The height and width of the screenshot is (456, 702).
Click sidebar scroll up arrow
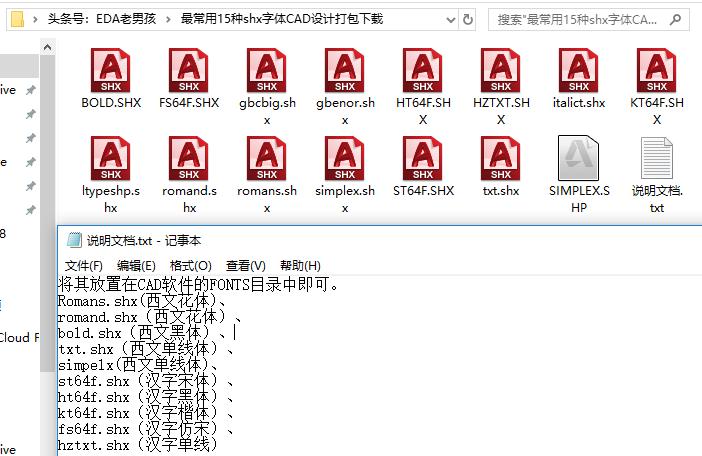47,47
